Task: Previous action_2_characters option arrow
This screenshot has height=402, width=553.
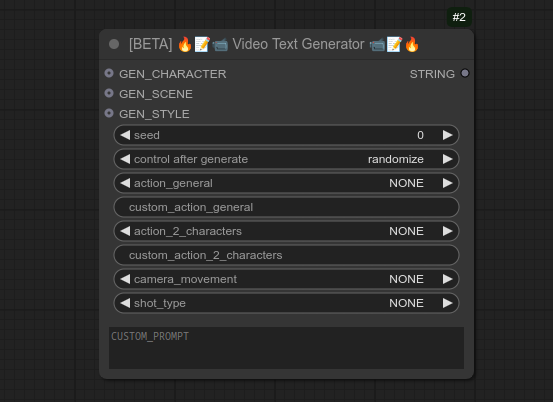Action: [125, 231]
